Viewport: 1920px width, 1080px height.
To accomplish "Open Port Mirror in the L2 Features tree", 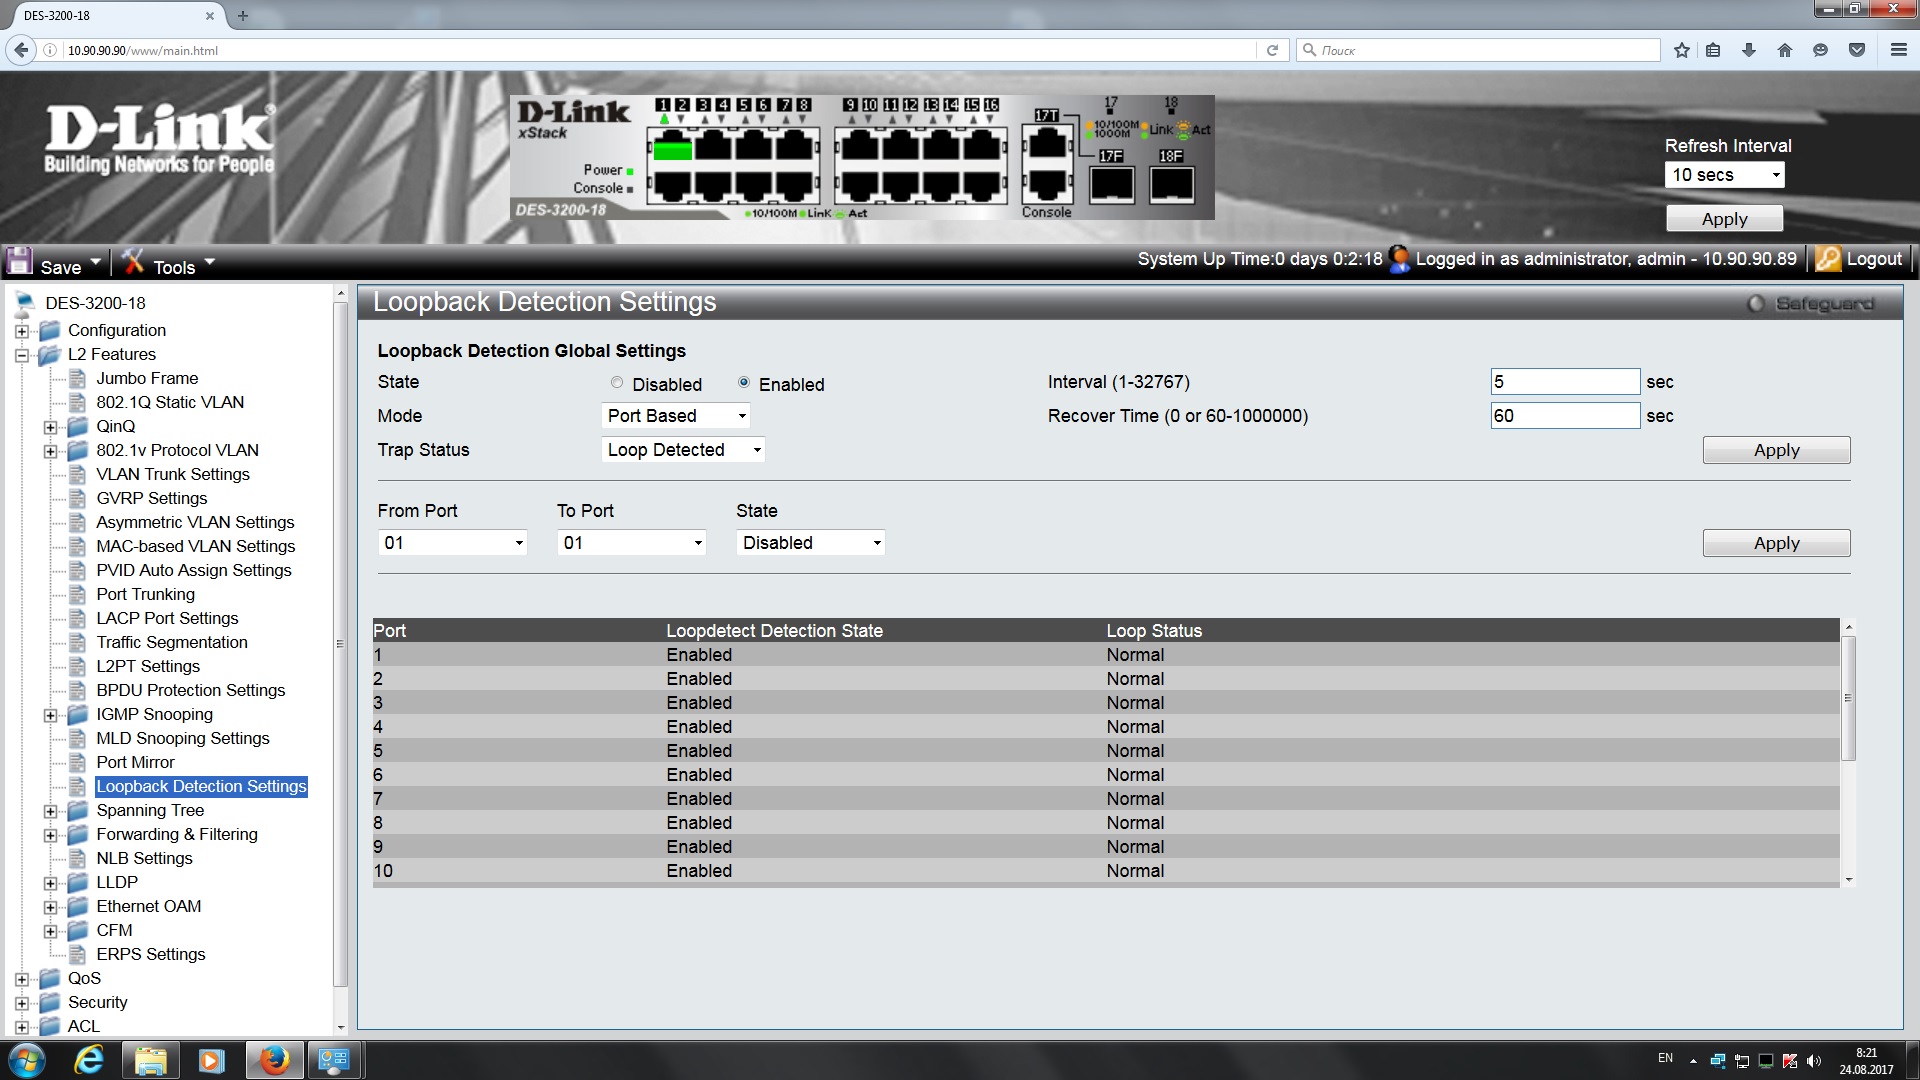I will click(x=135, y=762).
